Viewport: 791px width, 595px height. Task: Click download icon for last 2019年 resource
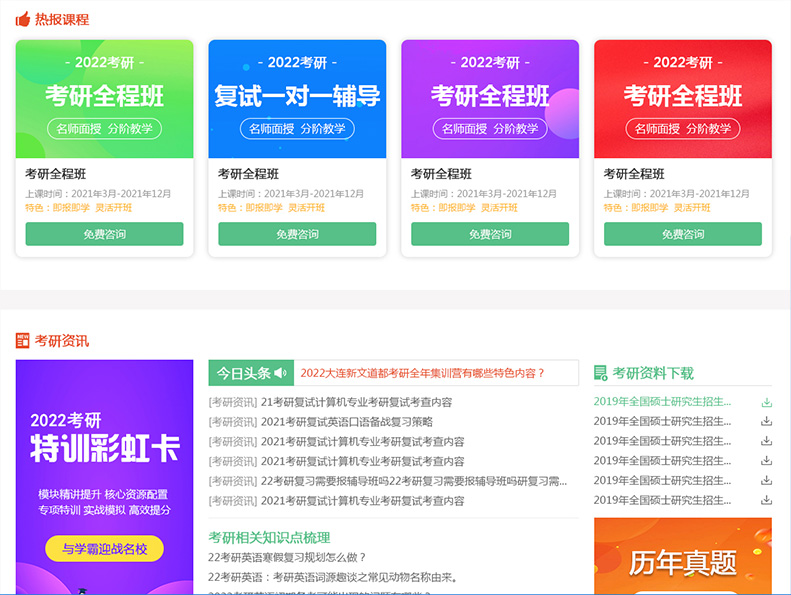point(766,500)
